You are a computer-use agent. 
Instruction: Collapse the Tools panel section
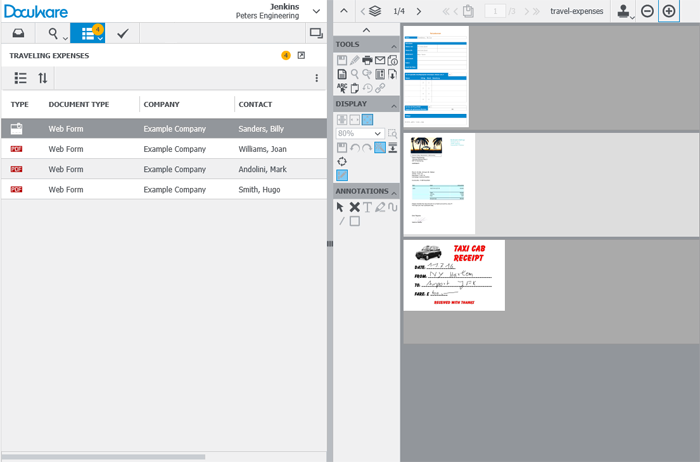click(x=393, y=44)
